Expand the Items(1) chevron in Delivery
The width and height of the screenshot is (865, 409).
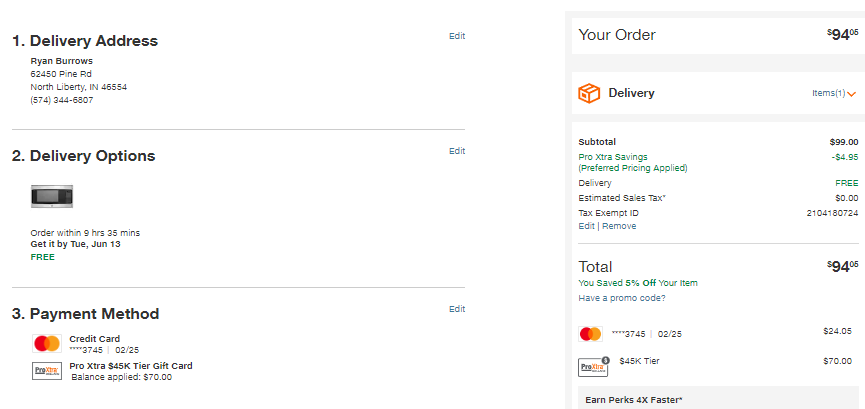[x=852, y=94]
